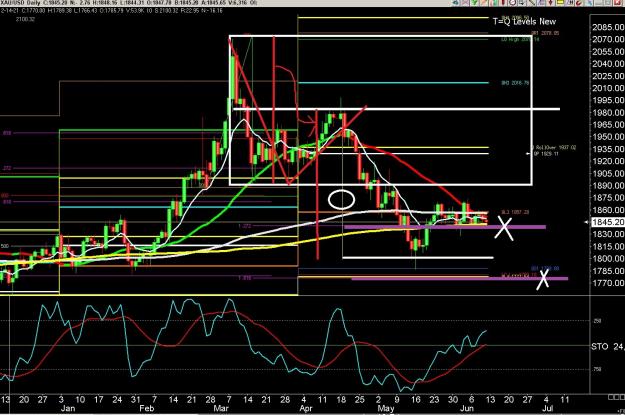Click the Jan month label
Viewport: 625px width, 415px height.
(x=68, y=409)
